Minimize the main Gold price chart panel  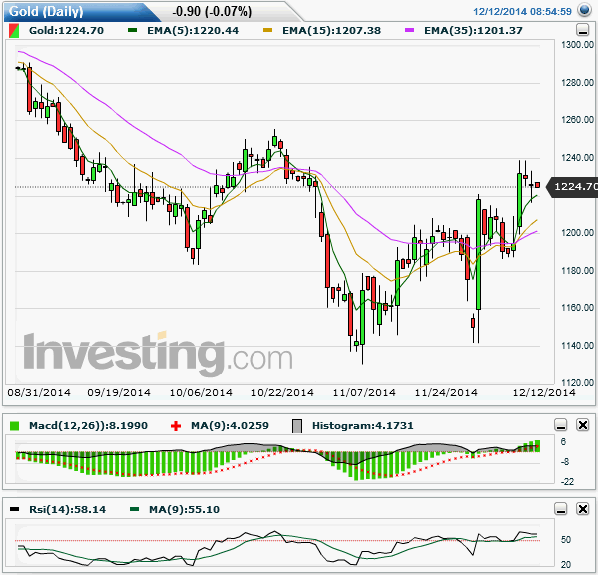(x=582, y=30)
